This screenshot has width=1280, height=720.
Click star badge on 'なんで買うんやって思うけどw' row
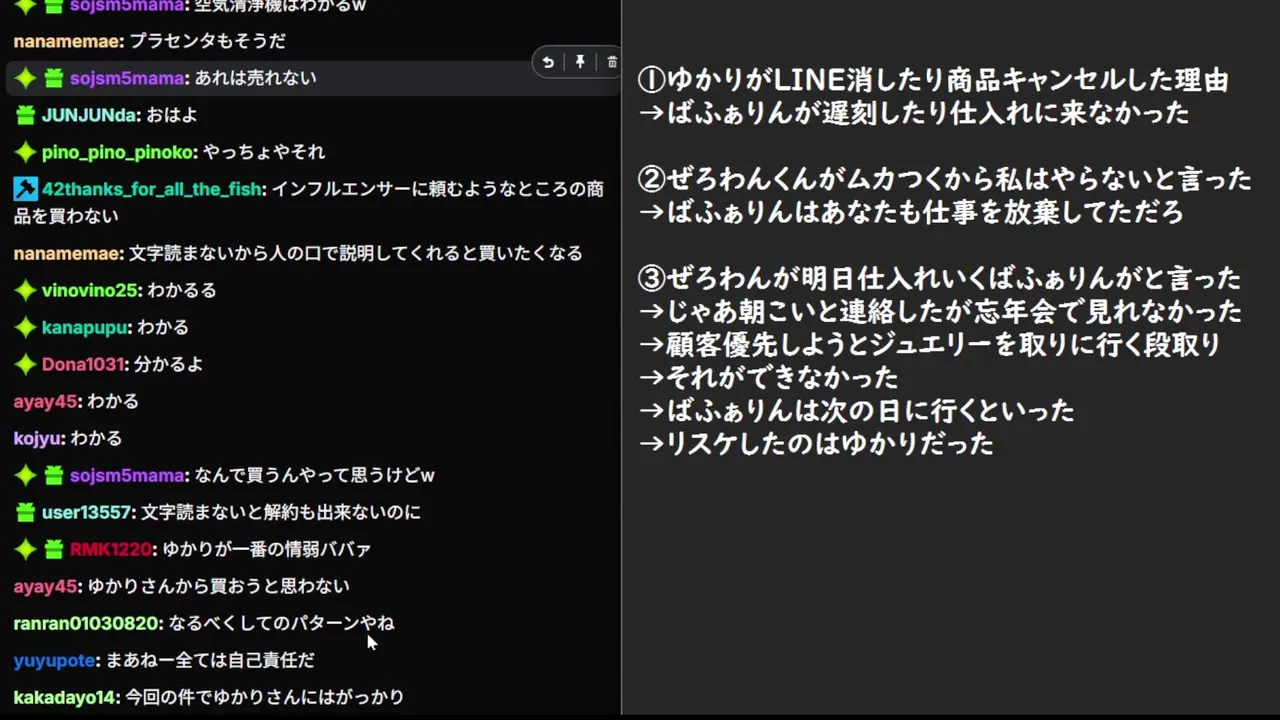tap(25, 475)
